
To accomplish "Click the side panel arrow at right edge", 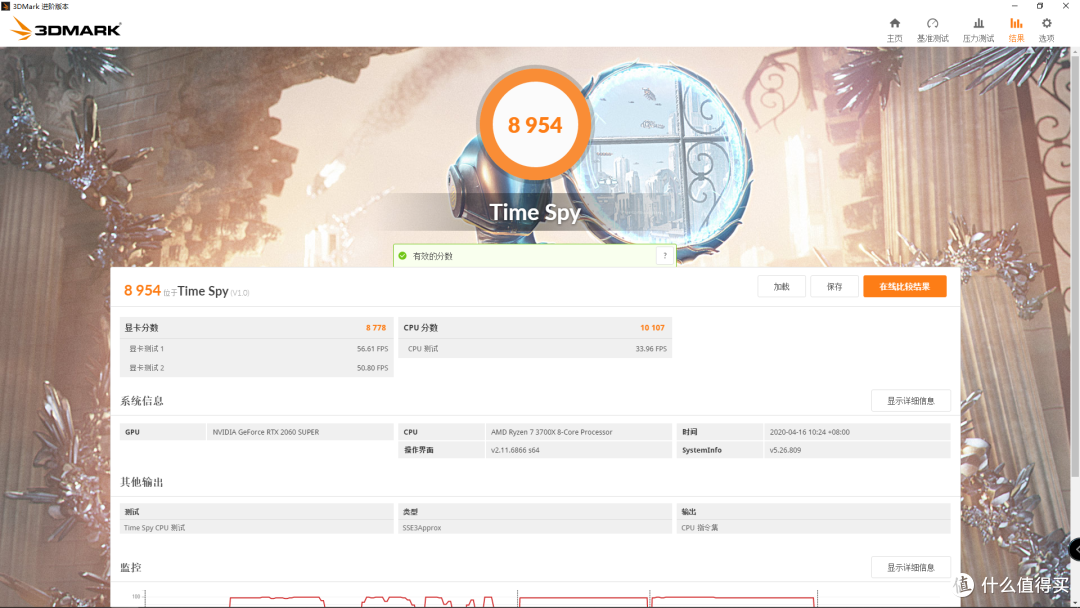I will (1074, 549).
